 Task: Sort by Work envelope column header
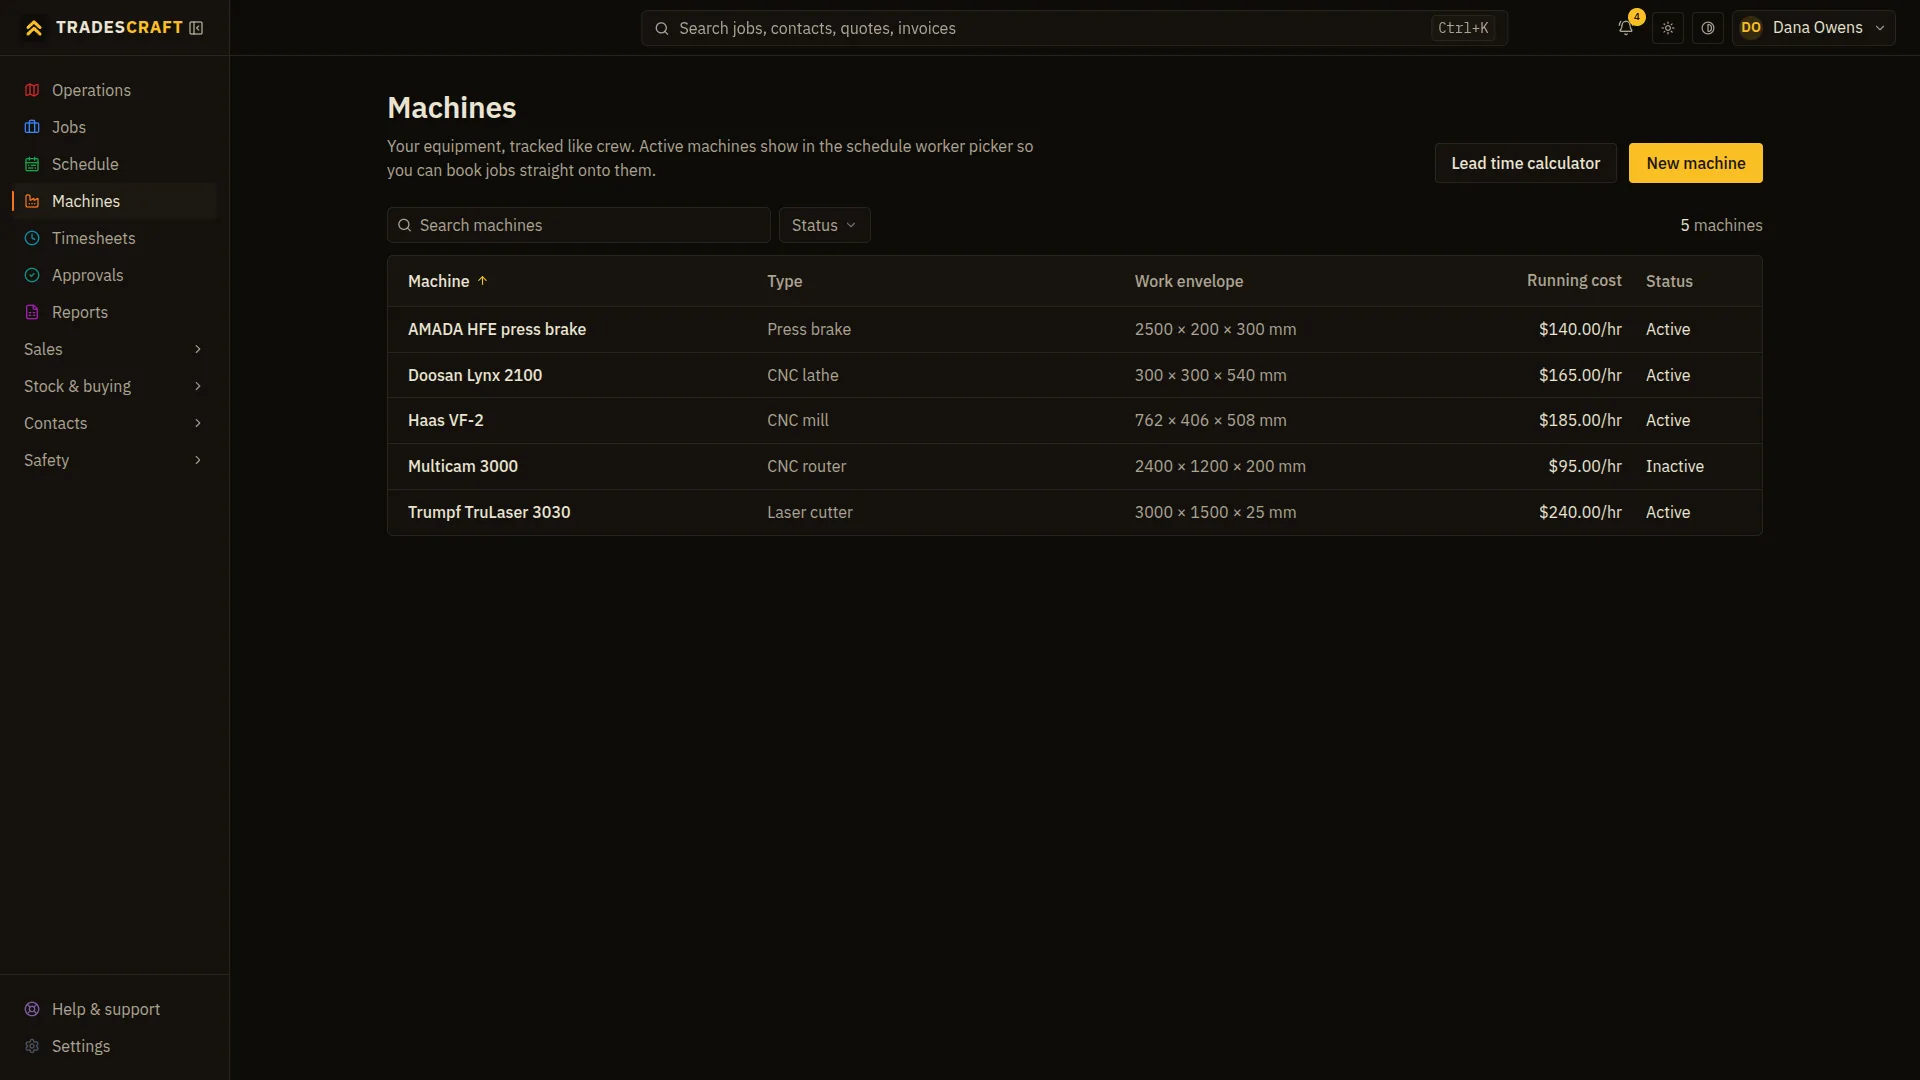point(1188,281)
